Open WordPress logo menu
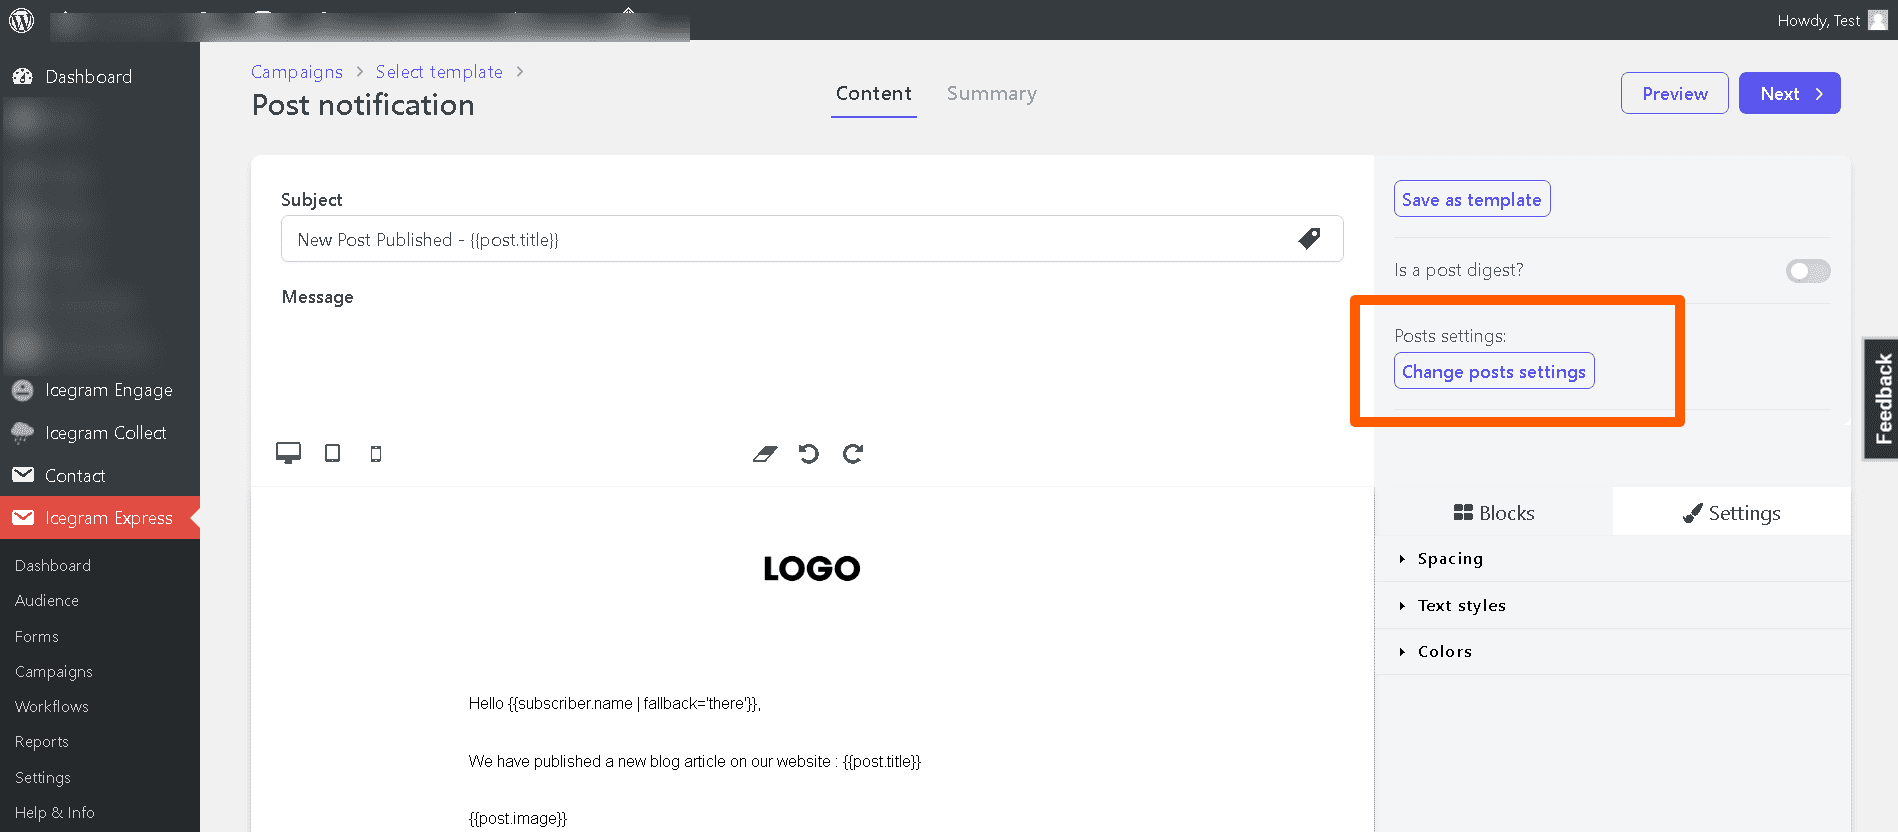The height and width of the screenshot is (832, 1898). click(x=21, y=20)
